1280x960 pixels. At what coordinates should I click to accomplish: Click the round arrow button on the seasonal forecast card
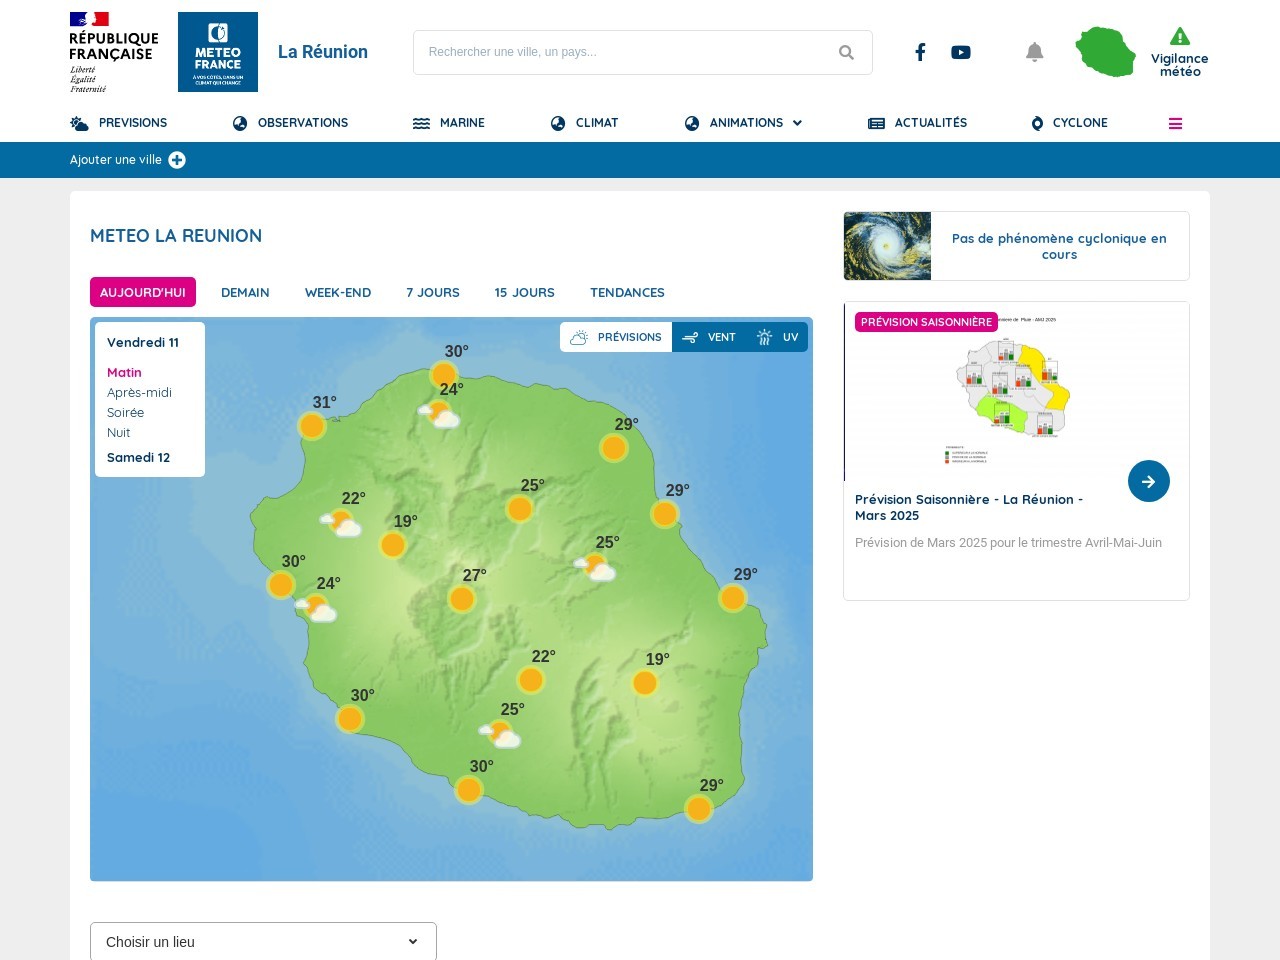click(x=1149, y=481)
